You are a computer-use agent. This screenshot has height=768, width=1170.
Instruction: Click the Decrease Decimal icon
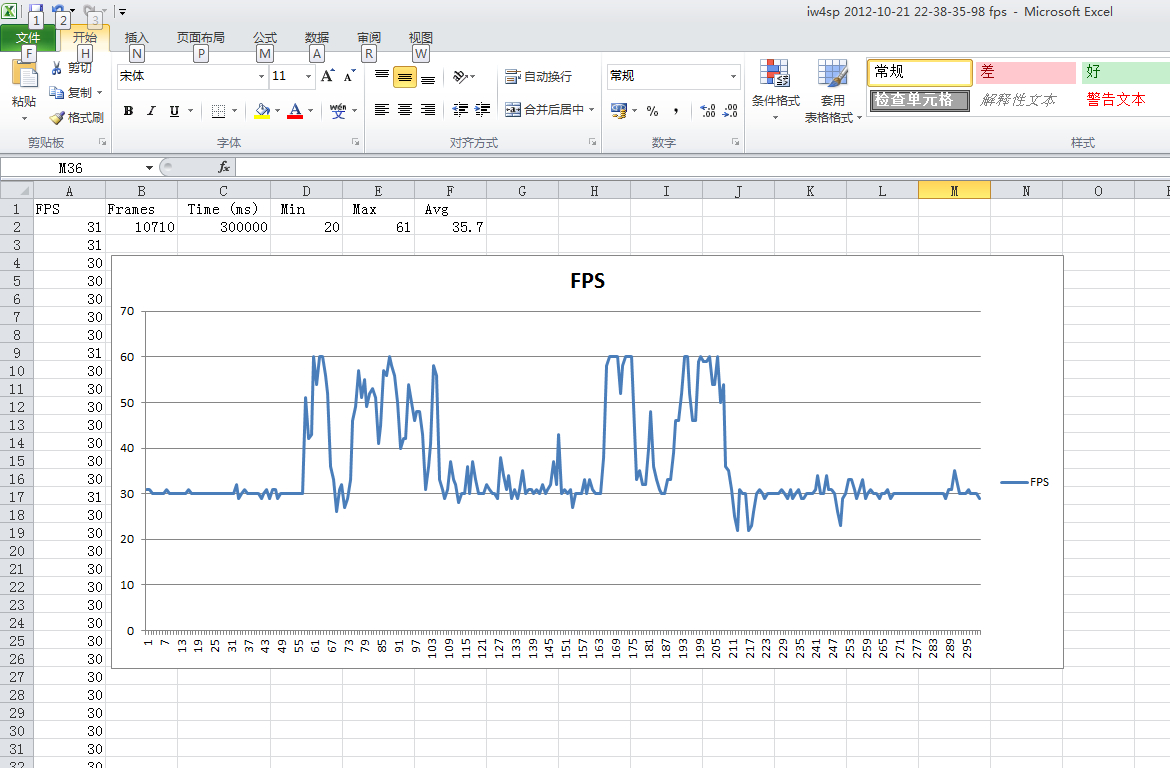[x=731, y=110]
